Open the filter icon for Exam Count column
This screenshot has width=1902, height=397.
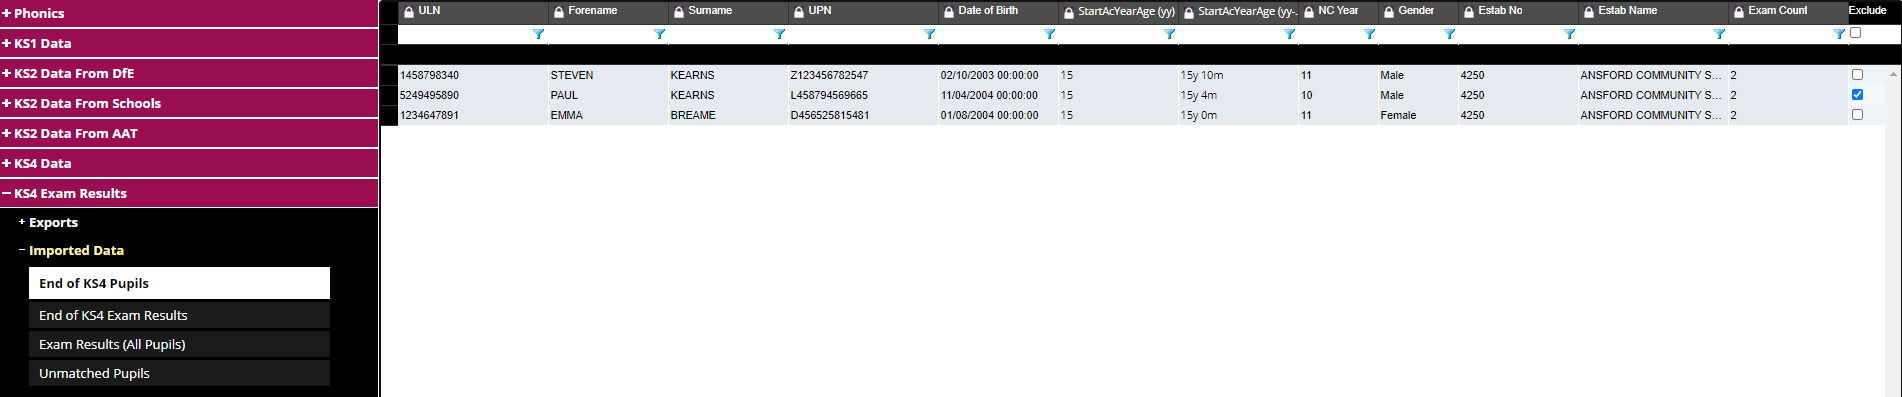(x=1839, y=34)
